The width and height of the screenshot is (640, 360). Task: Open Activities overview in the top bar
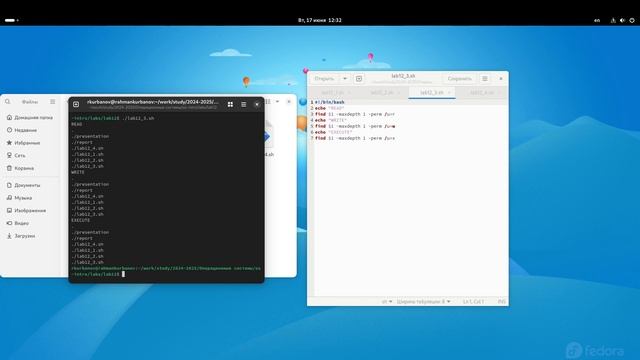pos(11,20)
